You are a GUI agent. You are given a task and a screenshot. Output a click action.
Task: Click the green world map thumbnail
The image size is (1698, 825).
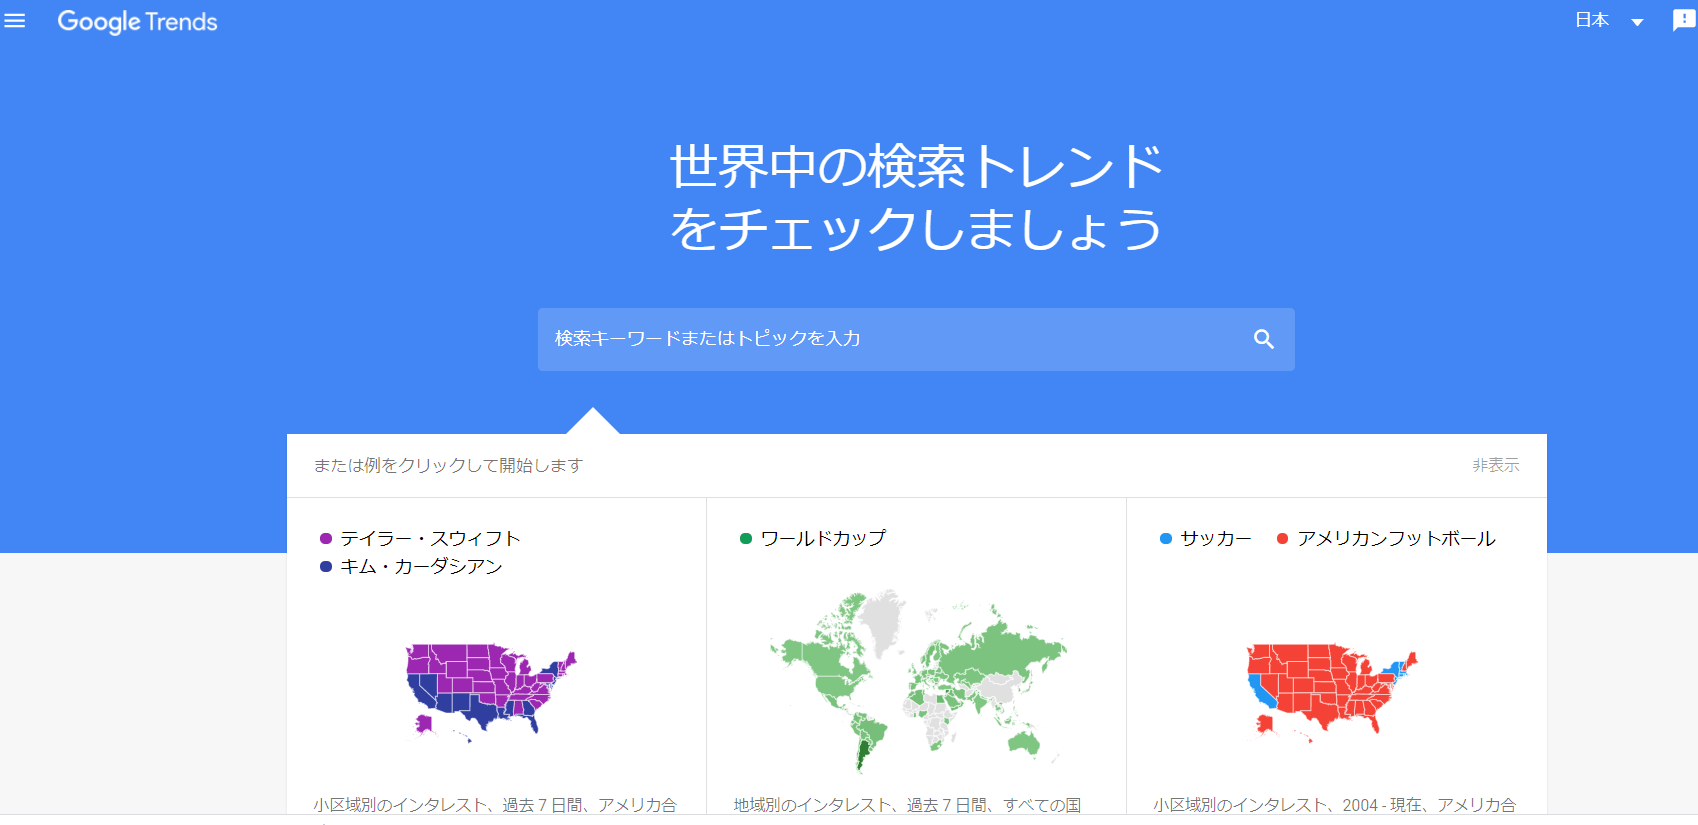coord(917,682)
